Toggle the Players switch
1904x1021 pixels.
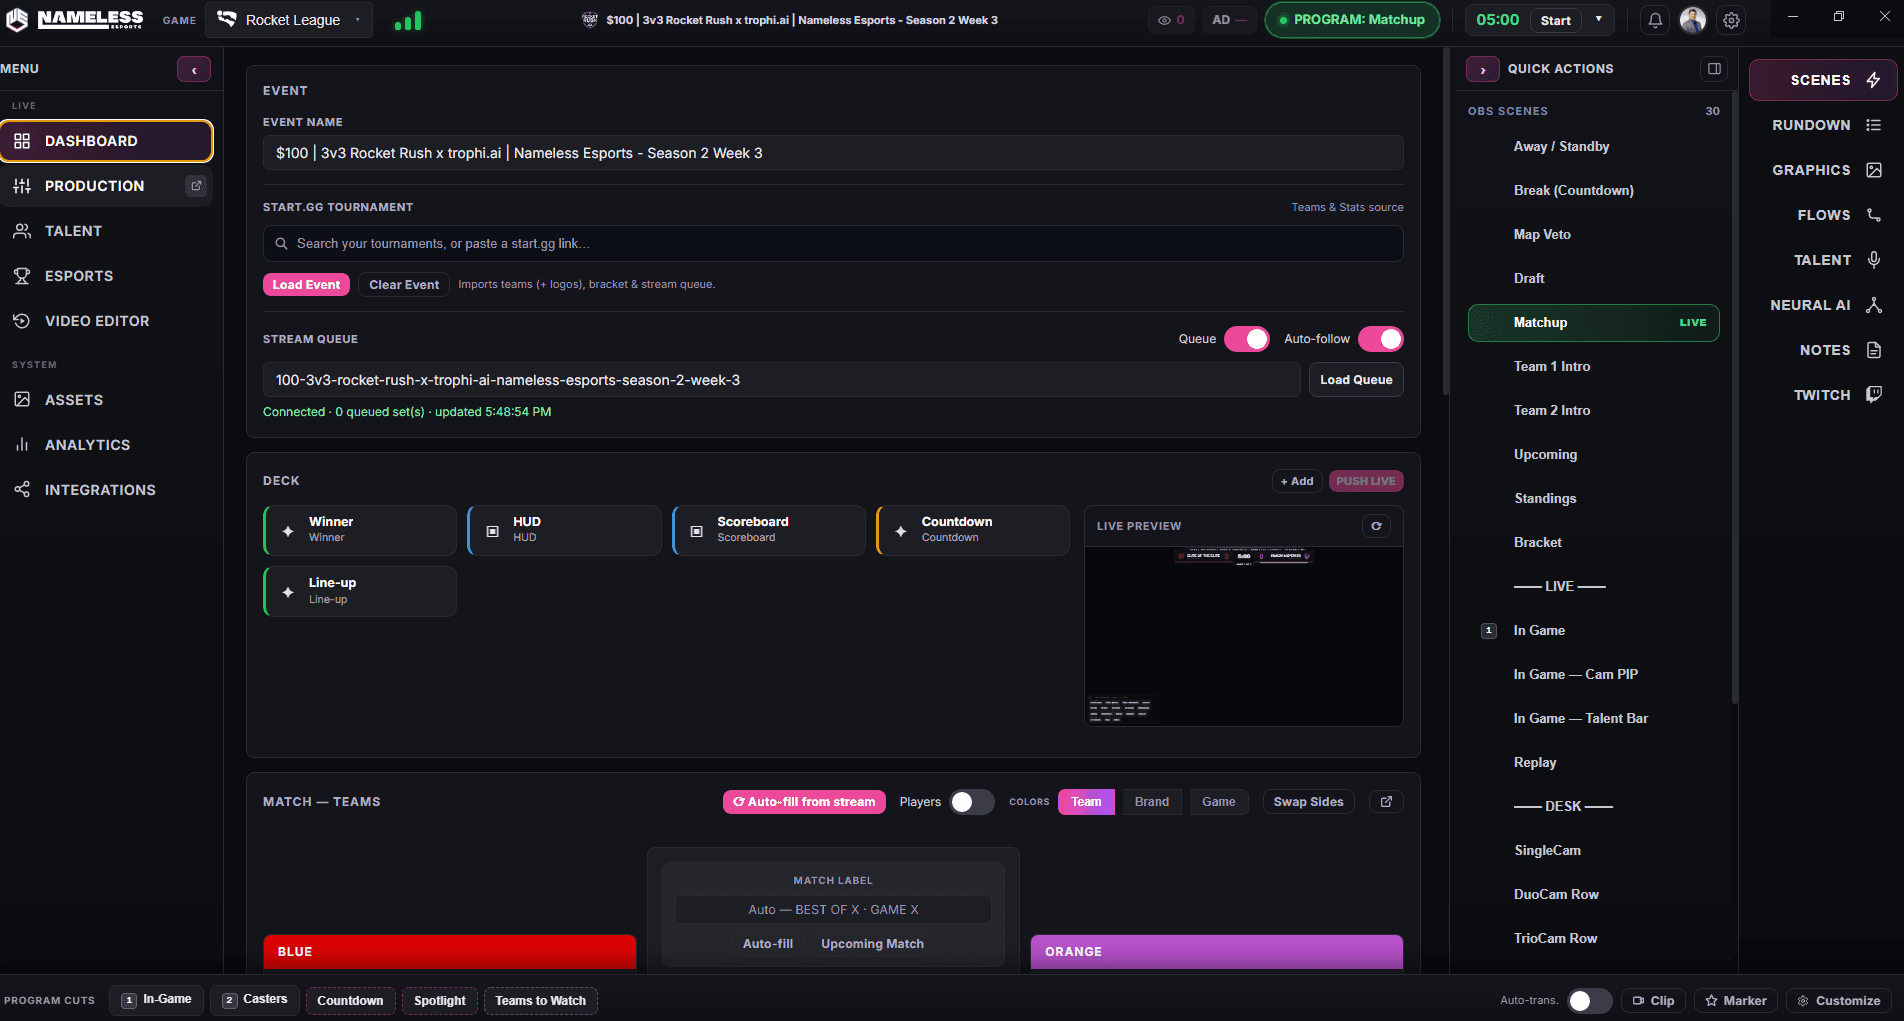(x=971, y=802)
